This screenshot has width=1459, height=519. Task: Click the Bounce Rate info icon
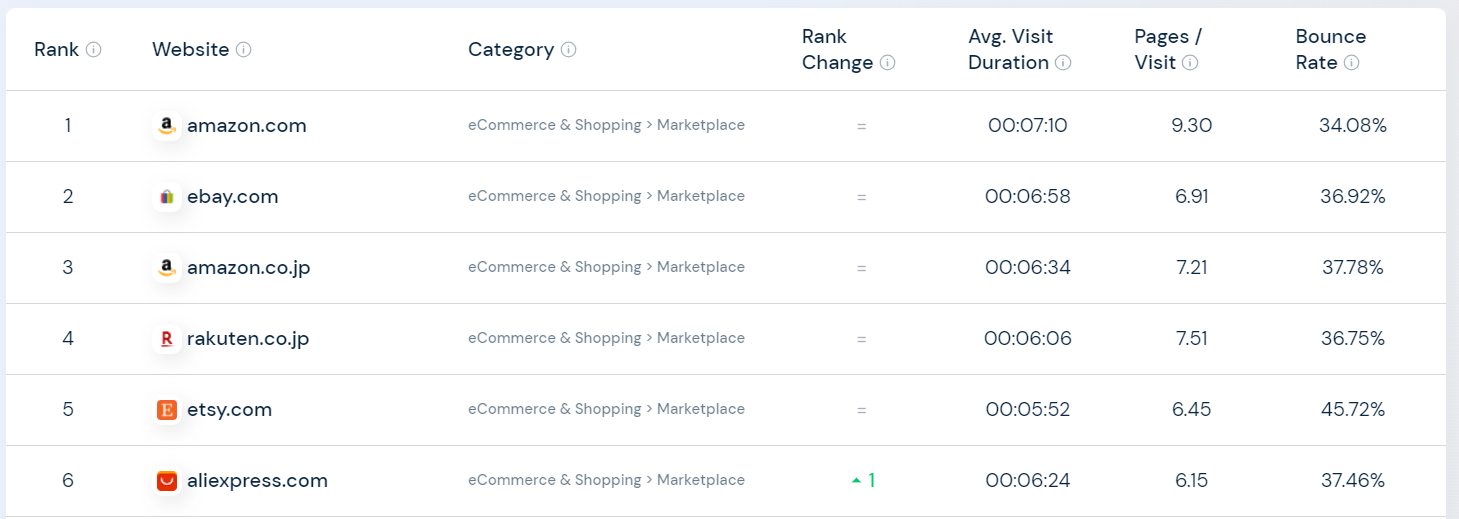pyautogui.click(x=1351, y=63)
